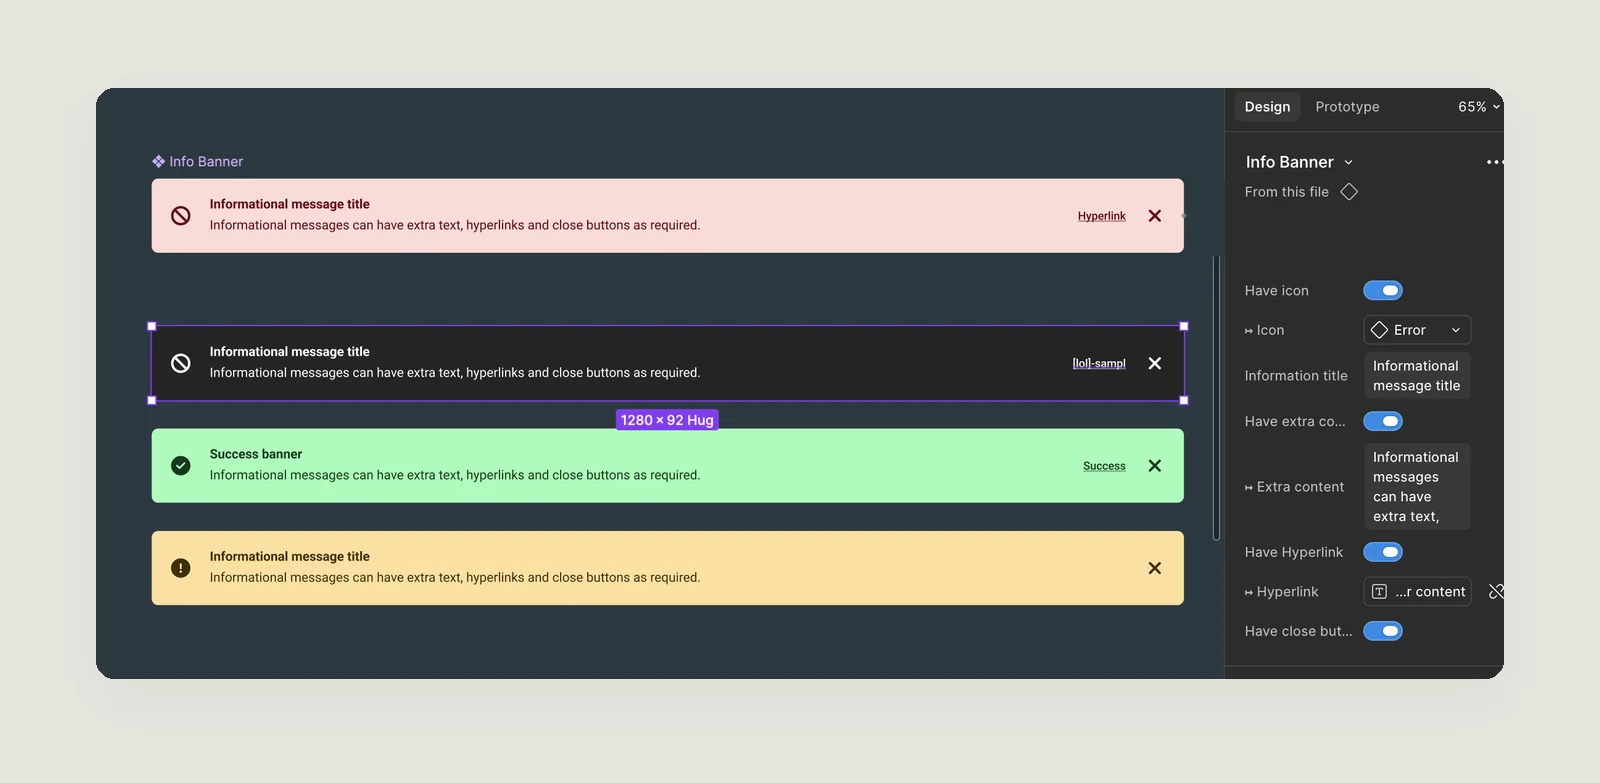Click 'From this file' text
The height and width of the screenshot is (783, 1600).
click(1287, 192)
